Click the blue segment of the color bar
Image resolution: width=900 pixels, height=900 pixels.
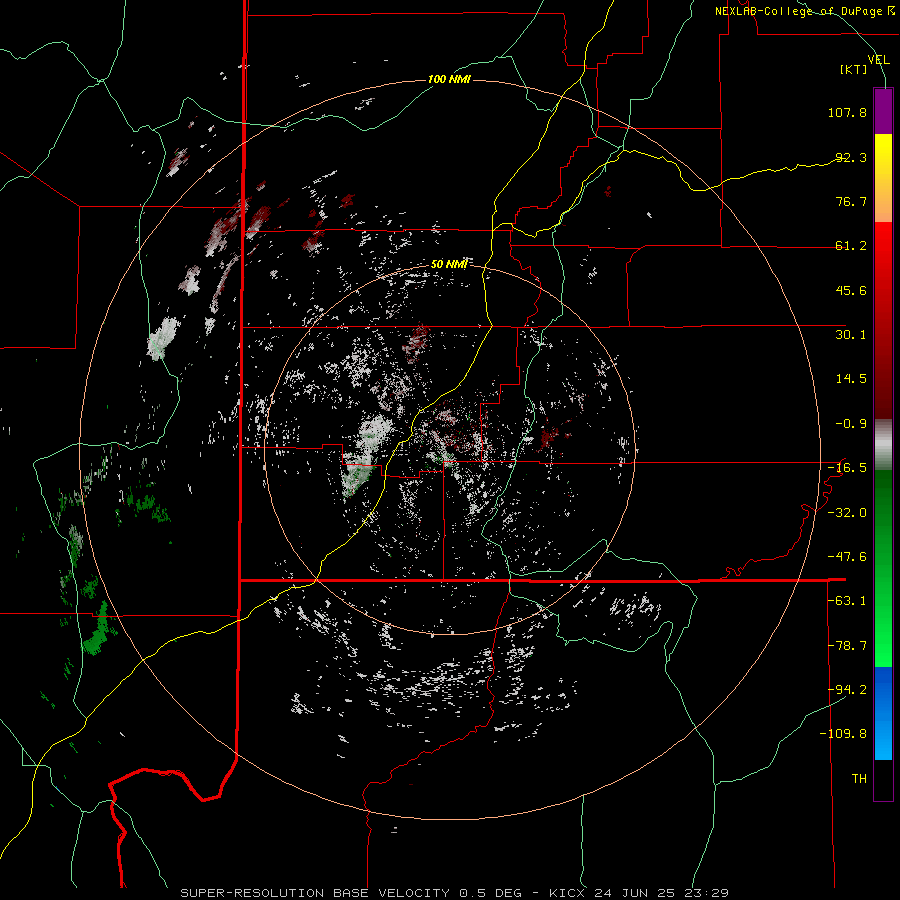883,713
